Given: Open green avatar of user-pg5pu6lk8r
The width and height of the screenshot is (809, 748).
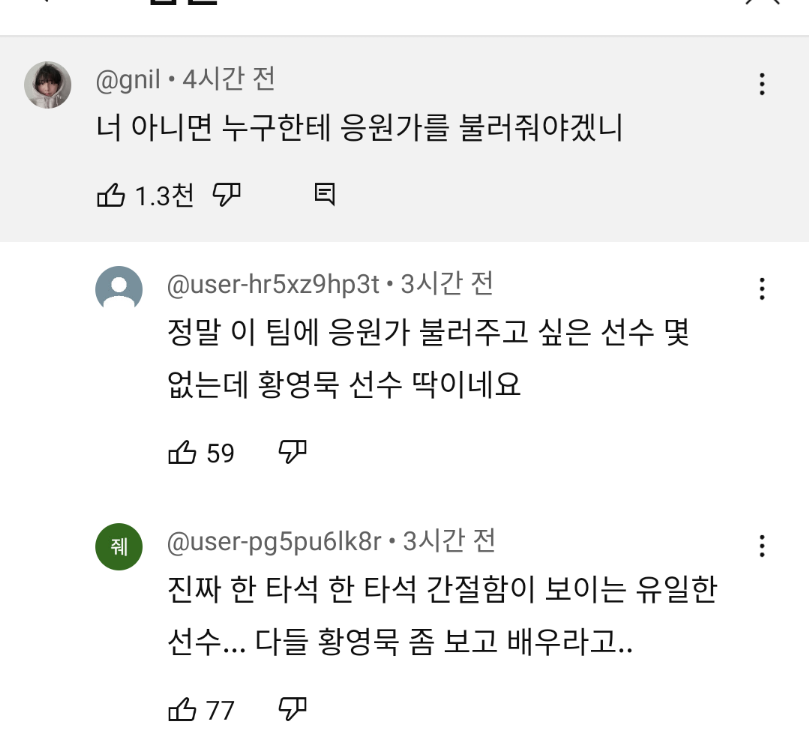Looking at the screenshot, I should pos(119,547).
